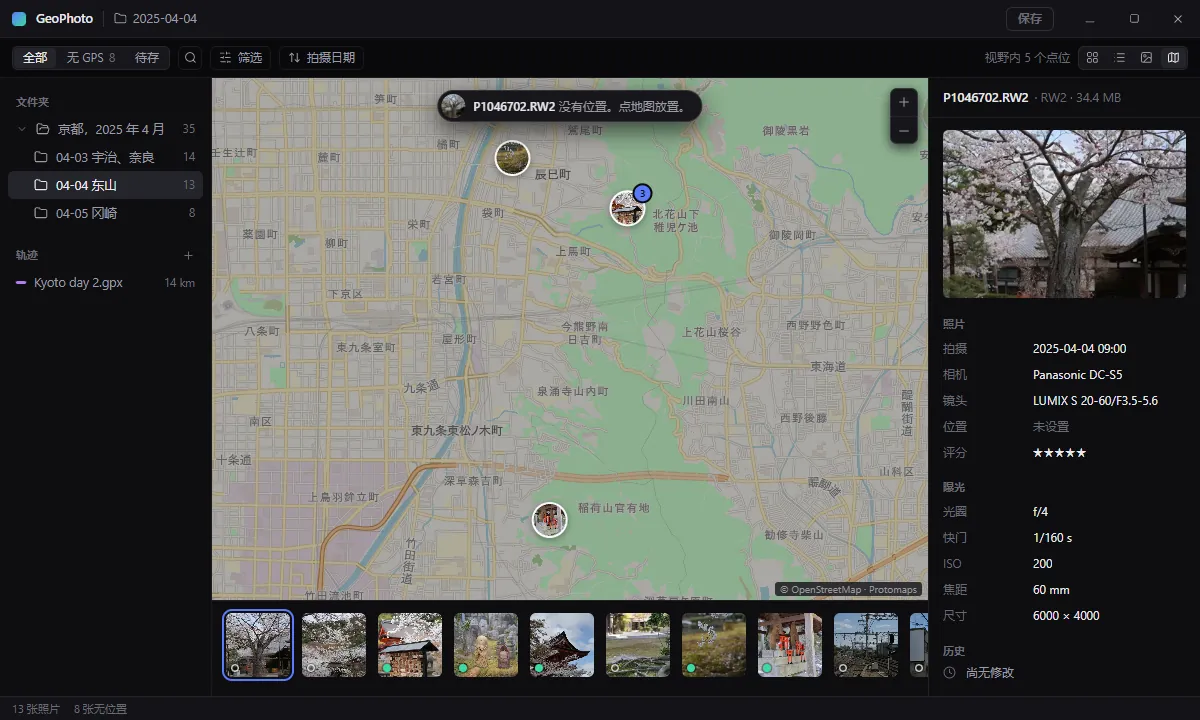Screen dimensions: 1200x720
Task: Select the stone statues filmstrip thumbnail
Action: (x=486, y=645)
